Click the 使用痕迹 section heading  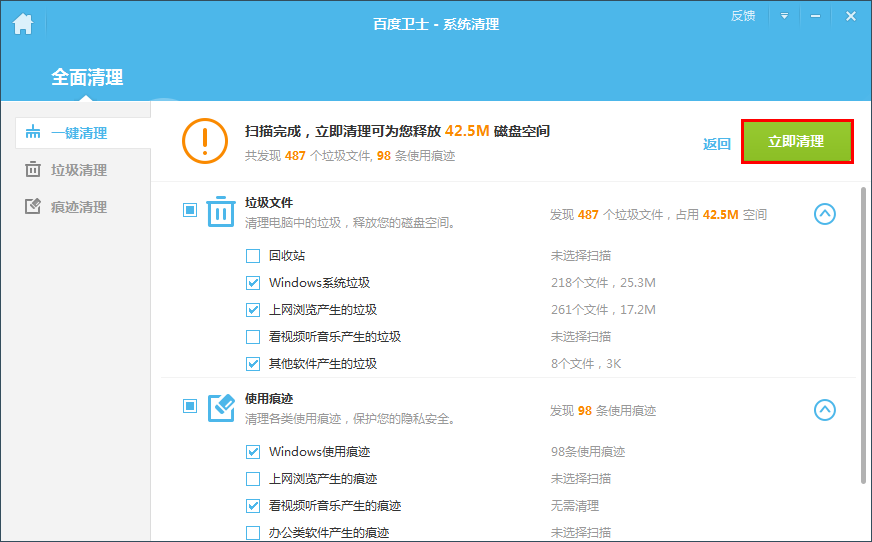269,399
